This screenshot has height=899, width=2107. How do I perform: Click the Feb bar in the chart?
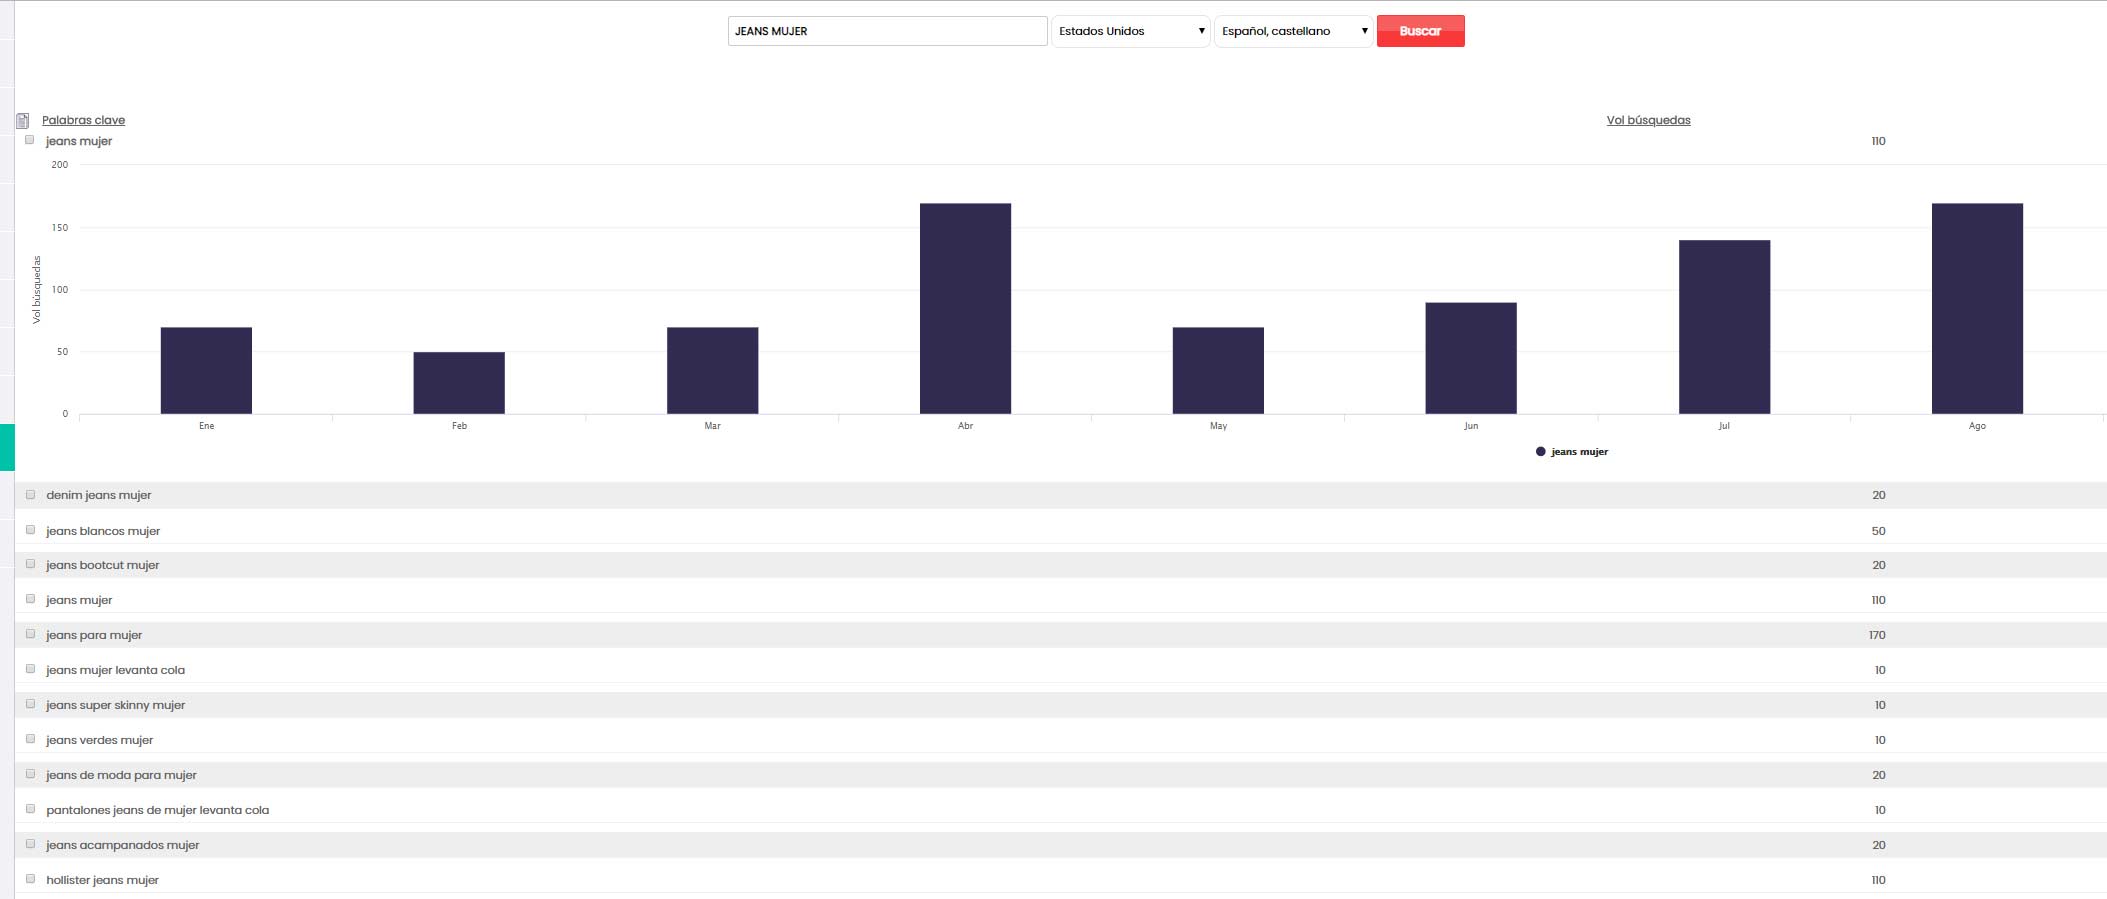click(459, 383)
